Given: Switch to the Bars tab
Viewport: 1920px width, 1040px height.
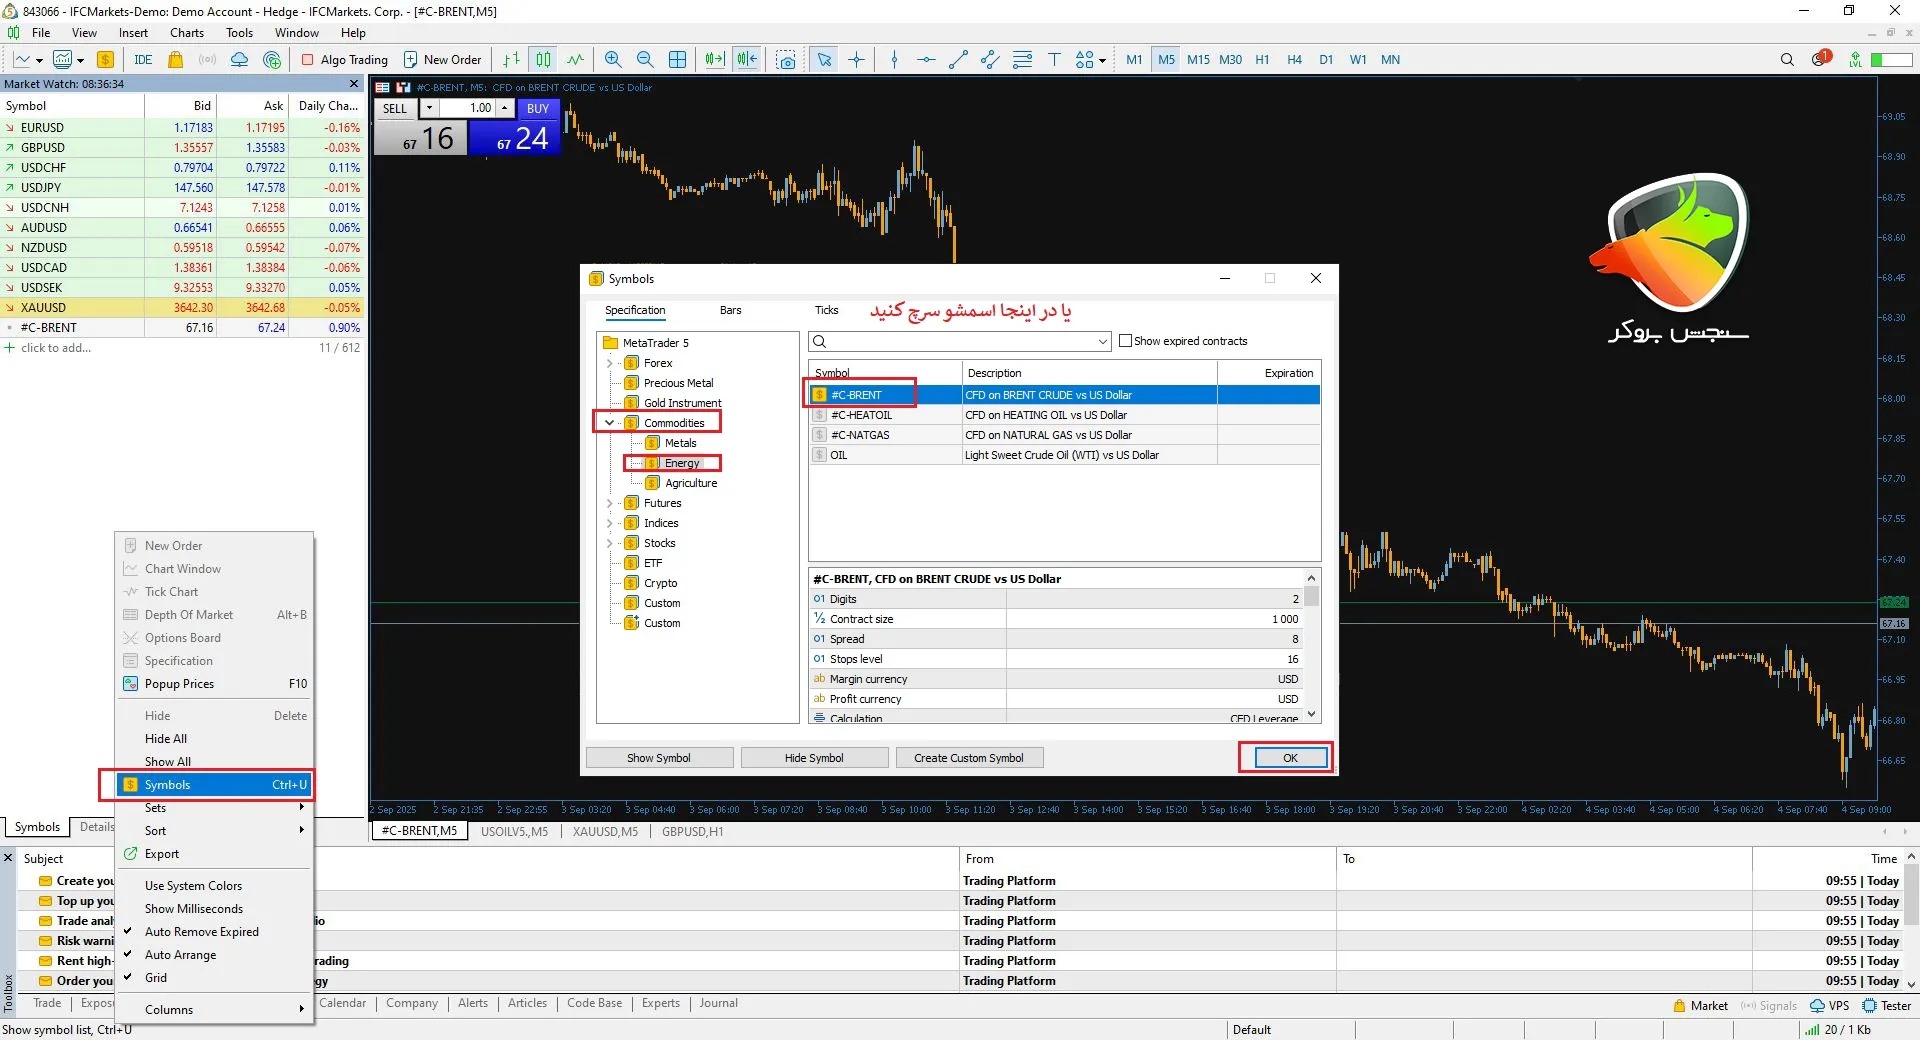Looking at the screenshot, I should 730,311.
